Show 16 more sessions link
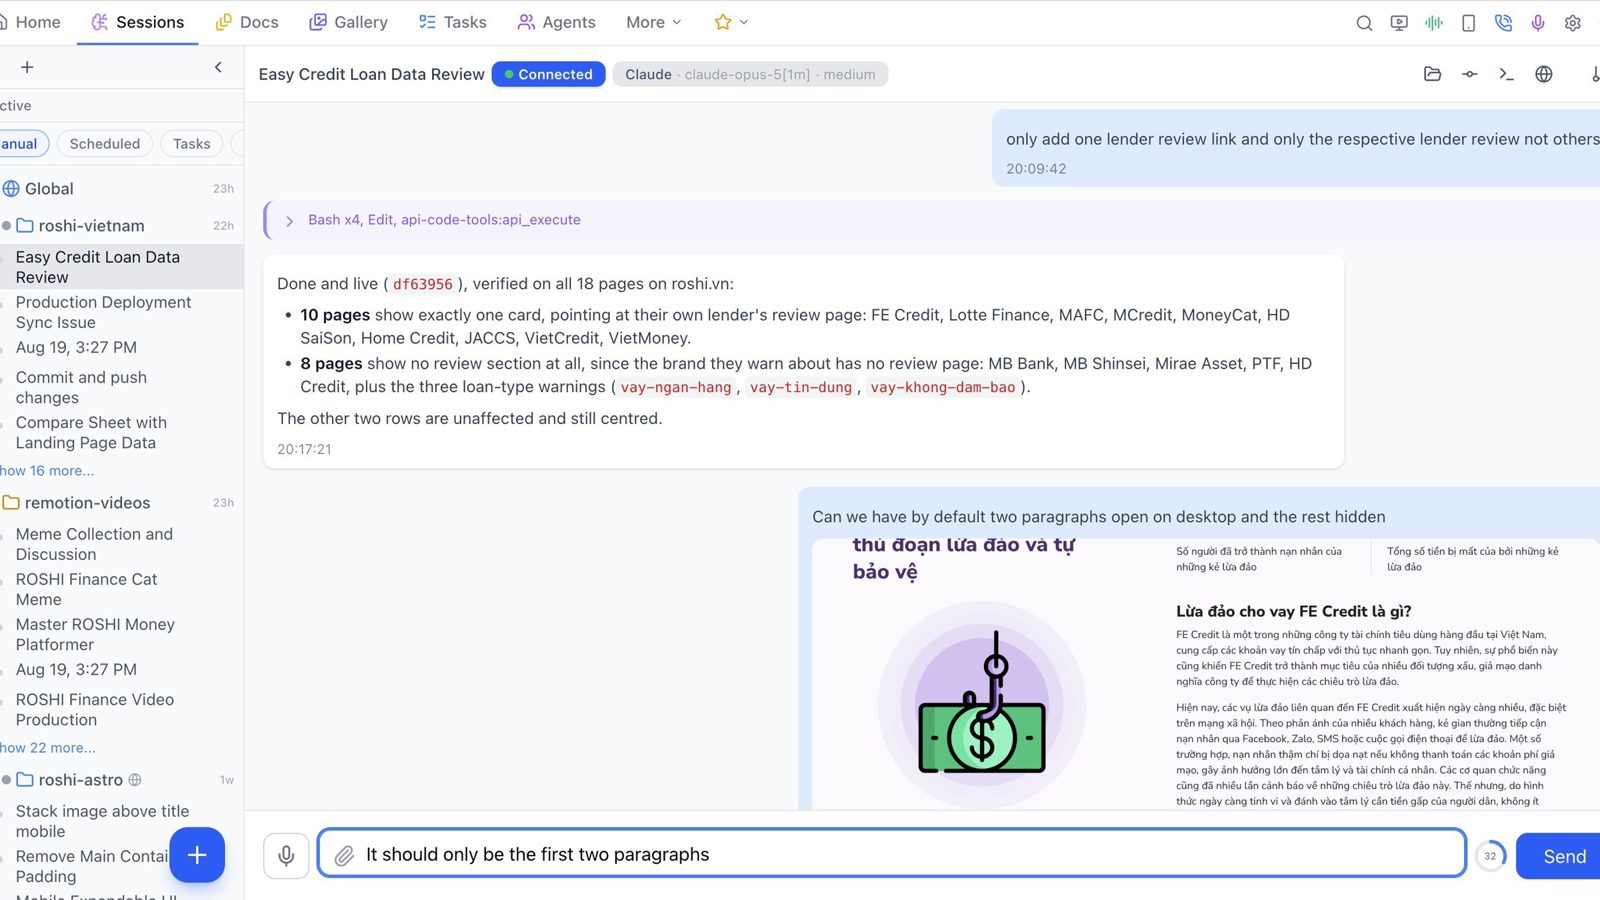Image resolution: width=1600 pixels, height=900 pixels. pyautogui.click(x=47, y=471)
